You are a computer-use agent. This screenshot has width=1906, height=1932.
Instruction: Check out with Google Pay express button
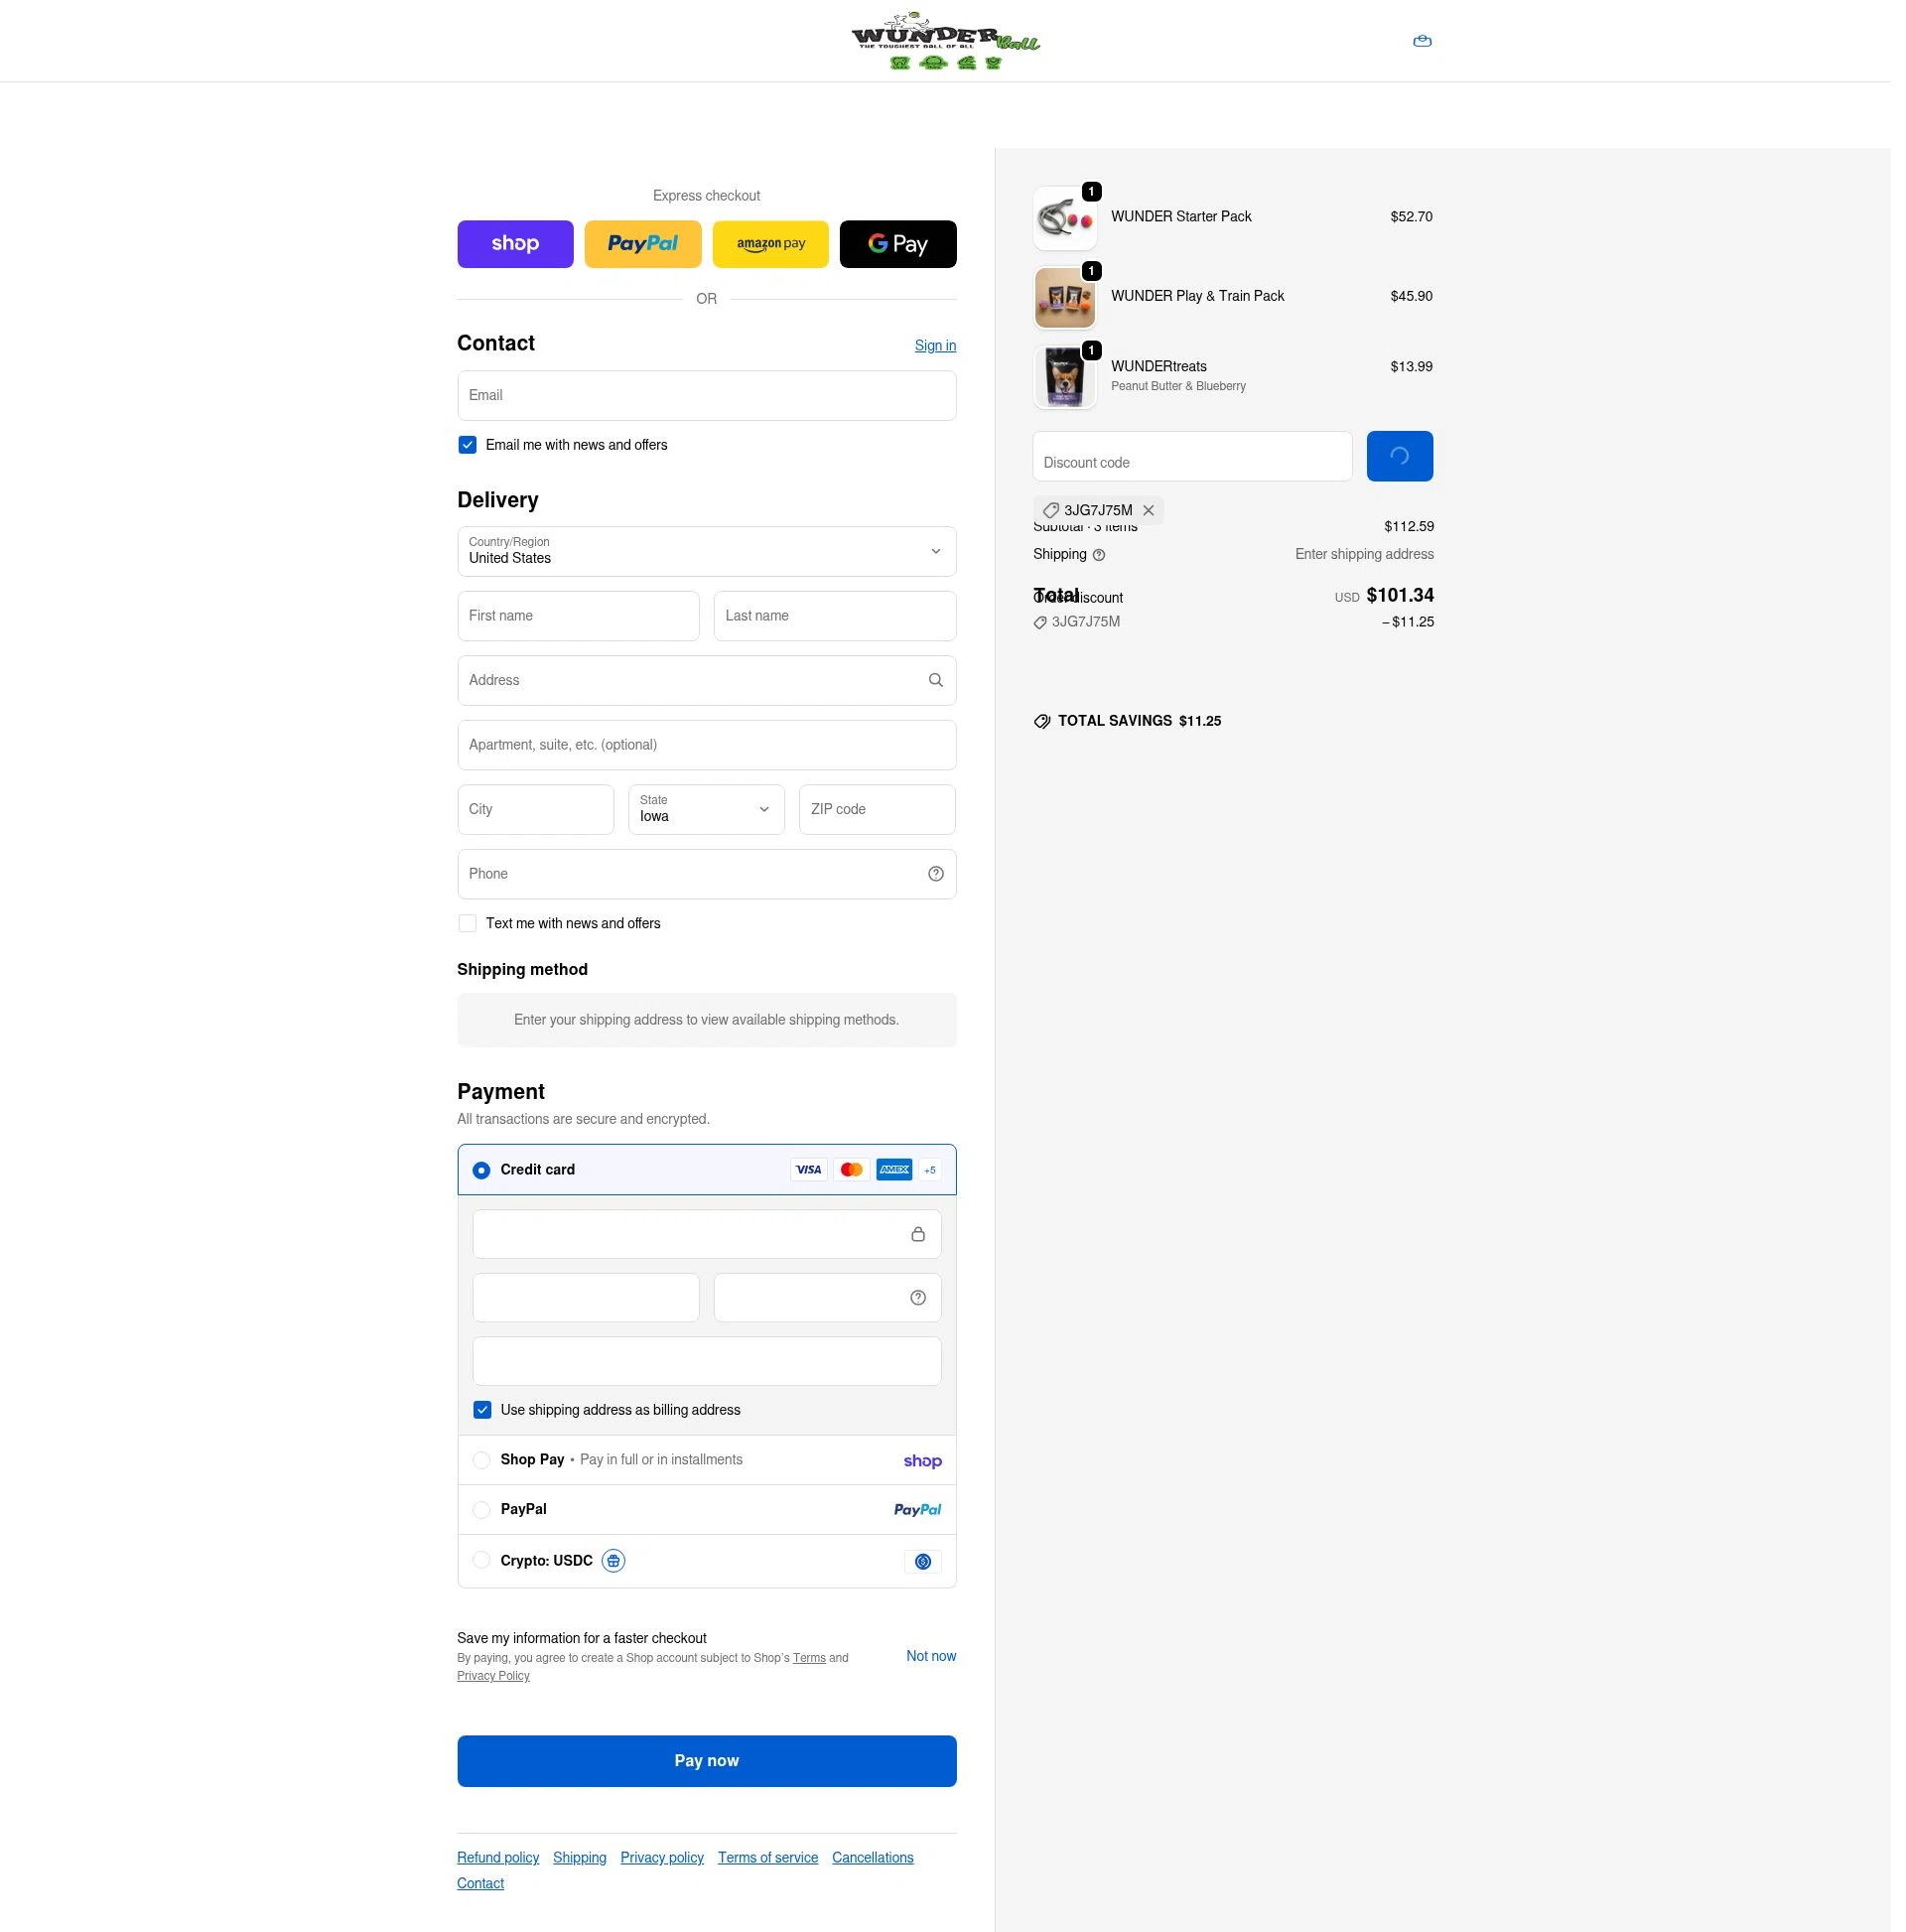pyautogui.click(x=898, y=244)
